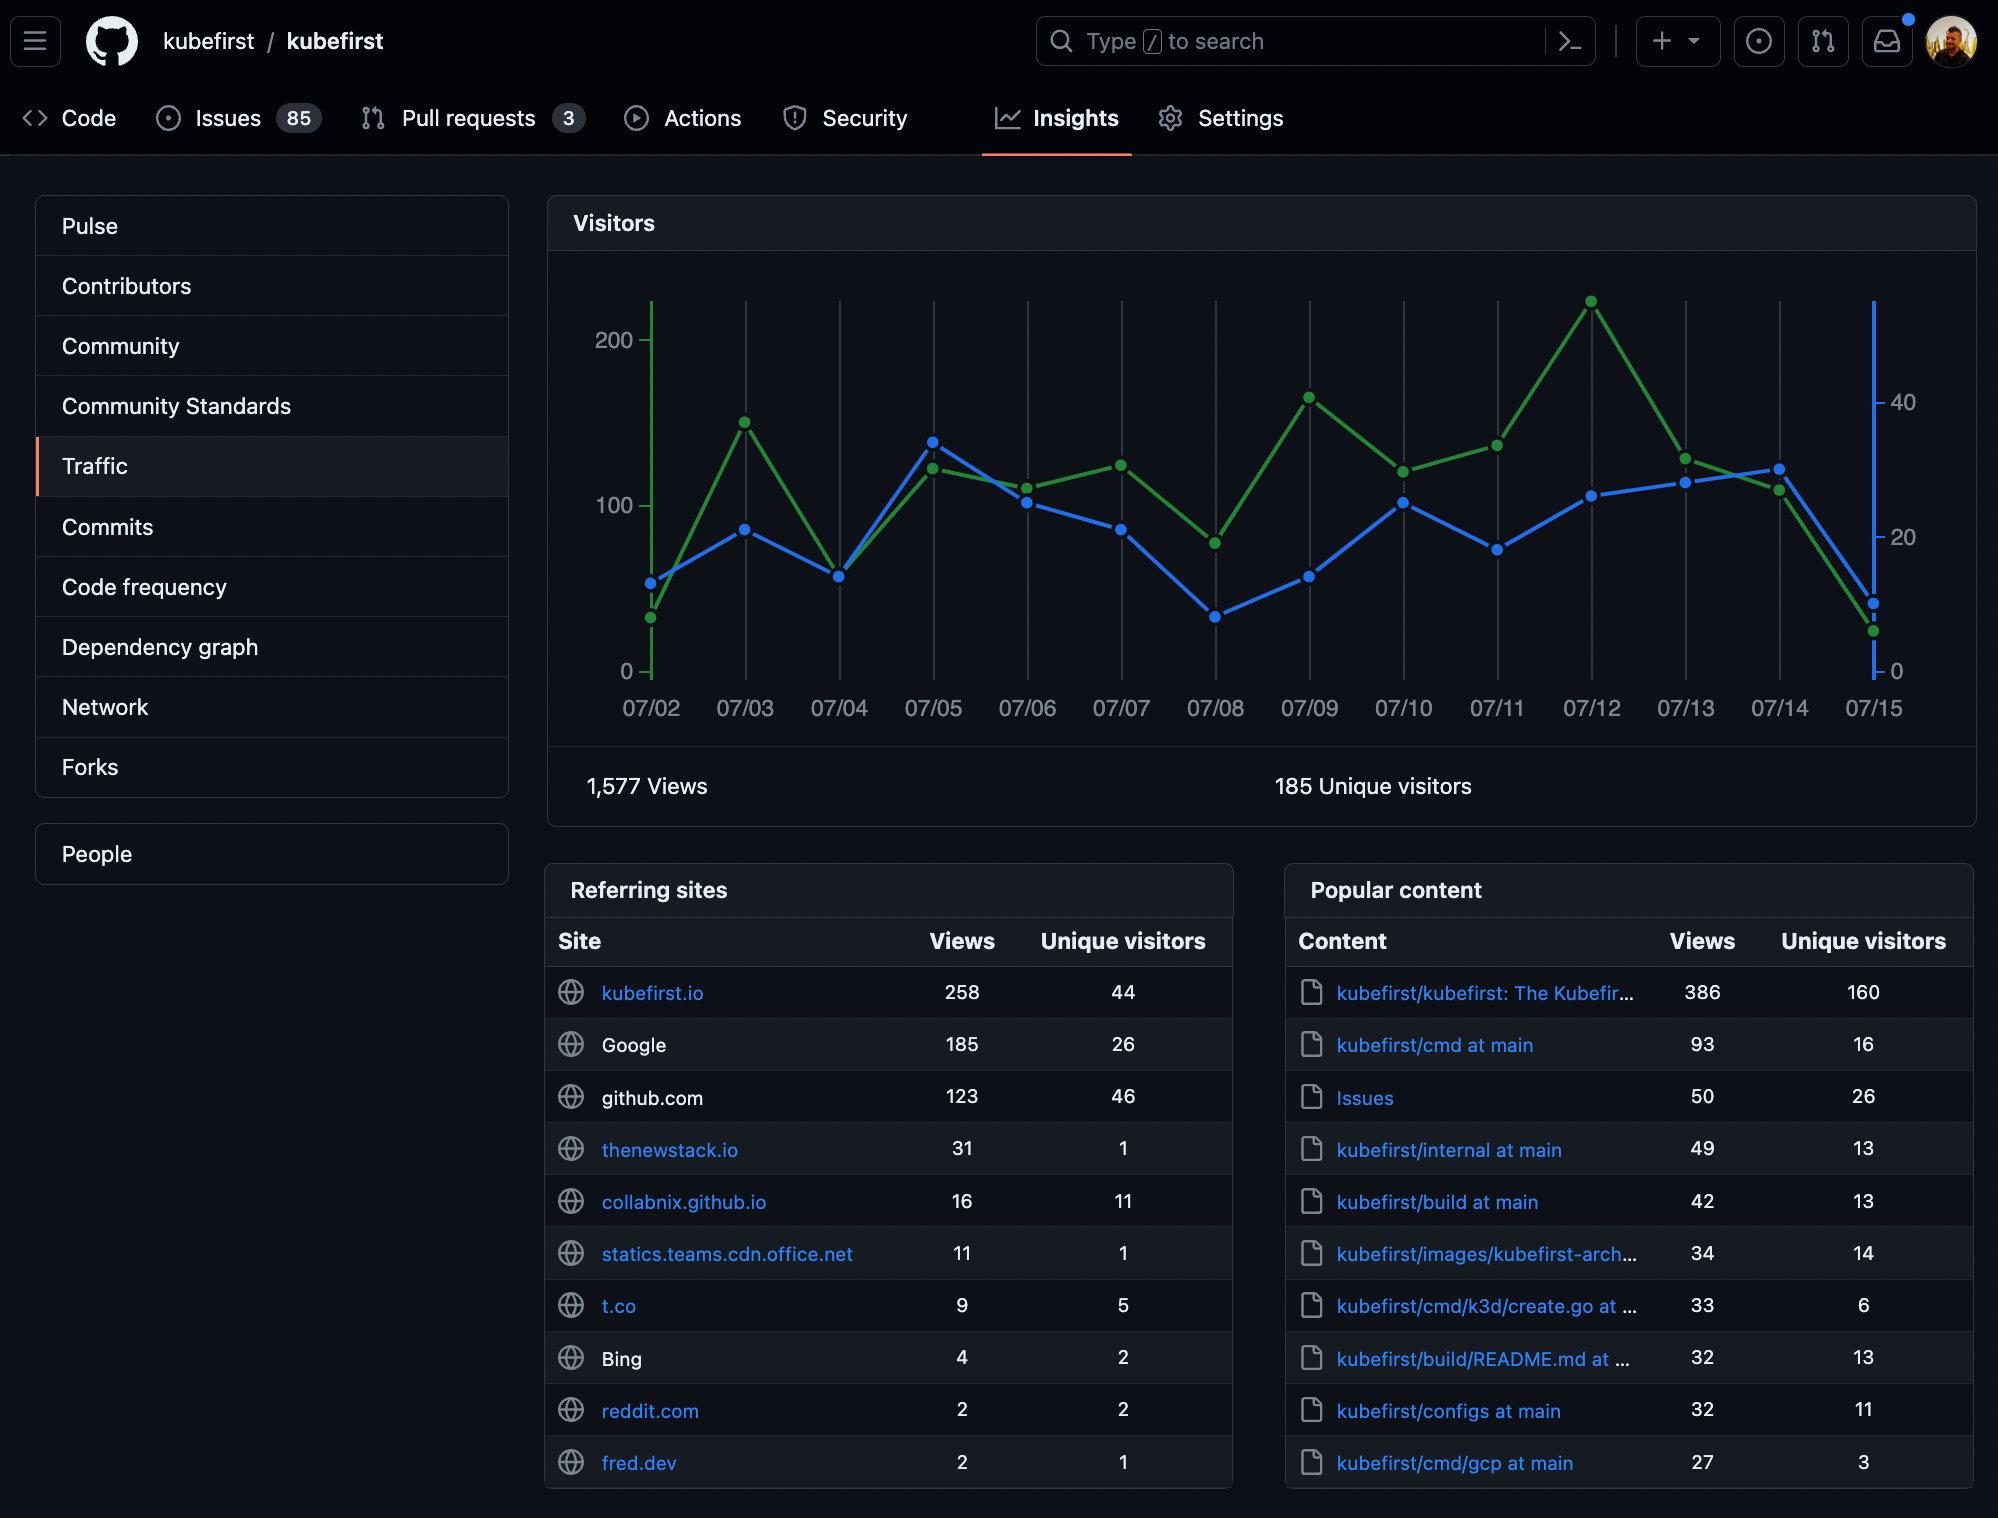1998x1518 pixels.
Task: Click the GitHub Octocat logo
Action: coord(111,41)
